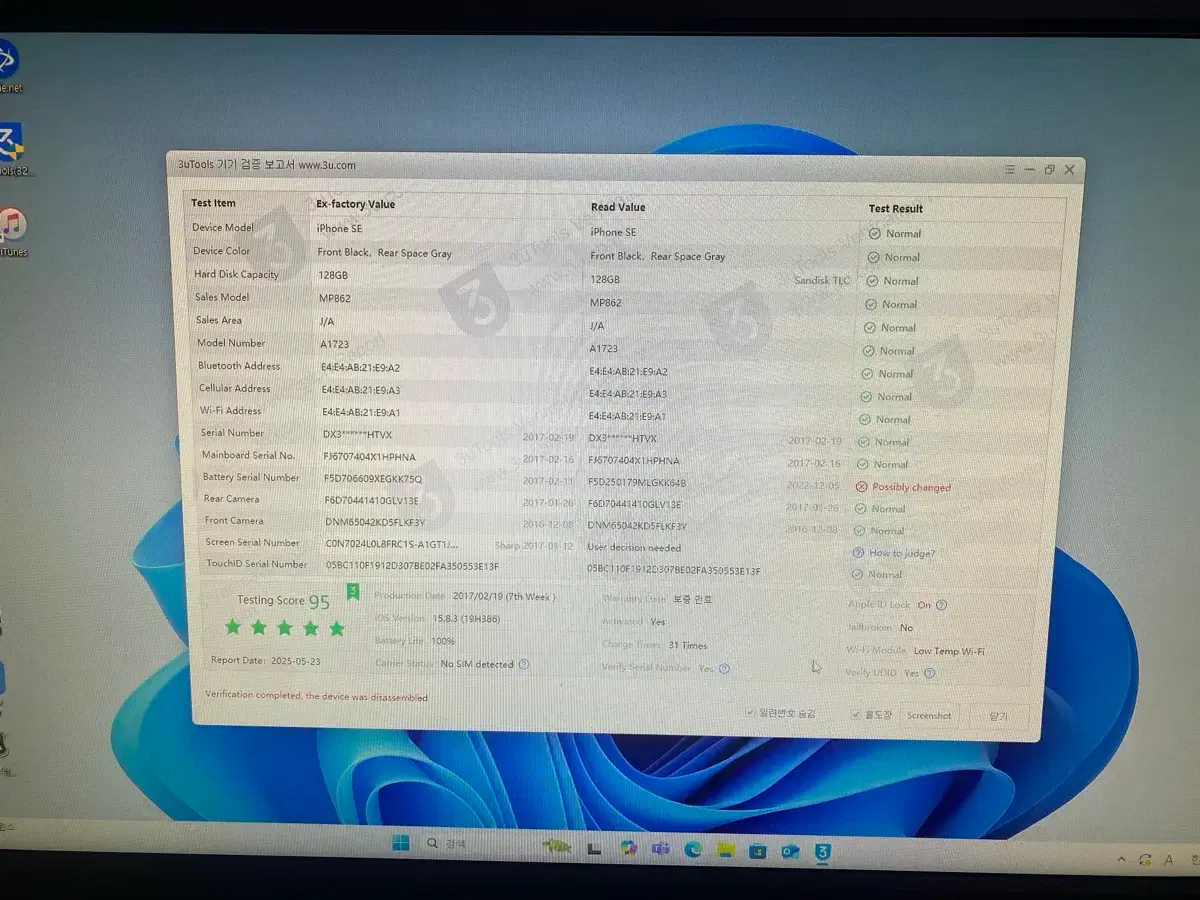Open help icon beside Carrier Status
The height and width of the screenshot is (900, 1200).
523,664
